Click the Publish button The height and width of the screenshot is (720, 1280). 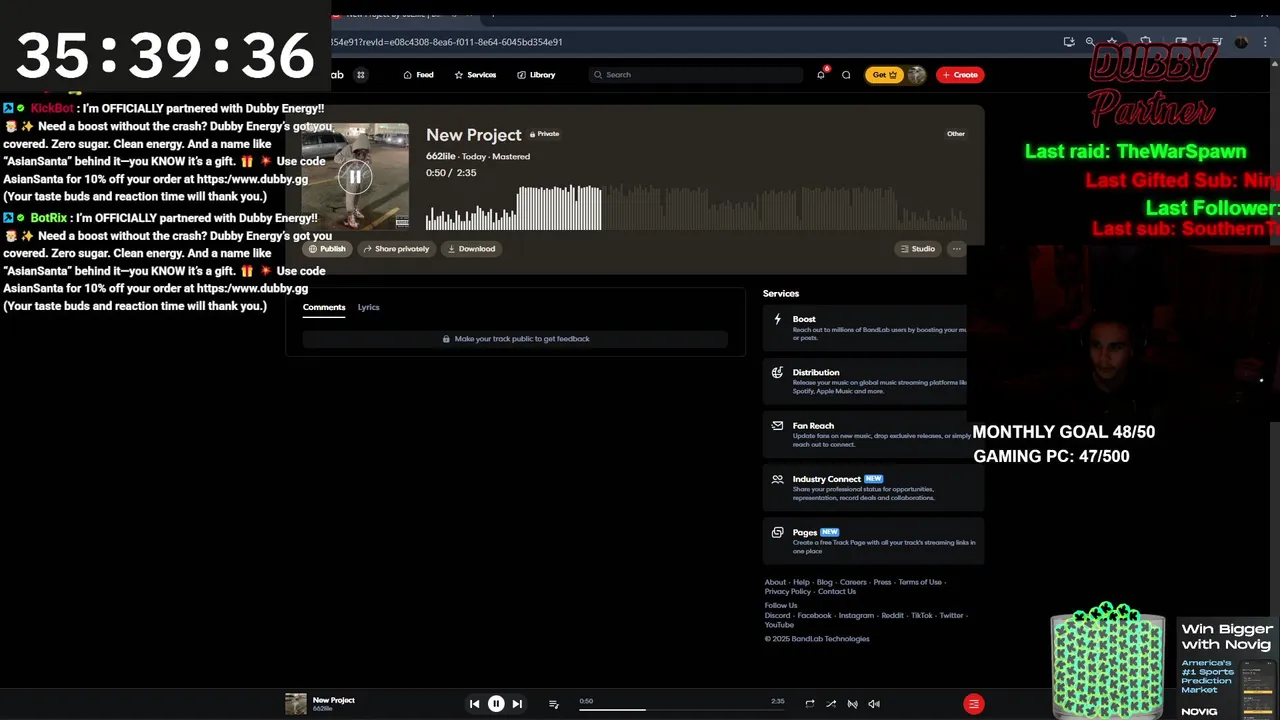(x=327, y=249)
